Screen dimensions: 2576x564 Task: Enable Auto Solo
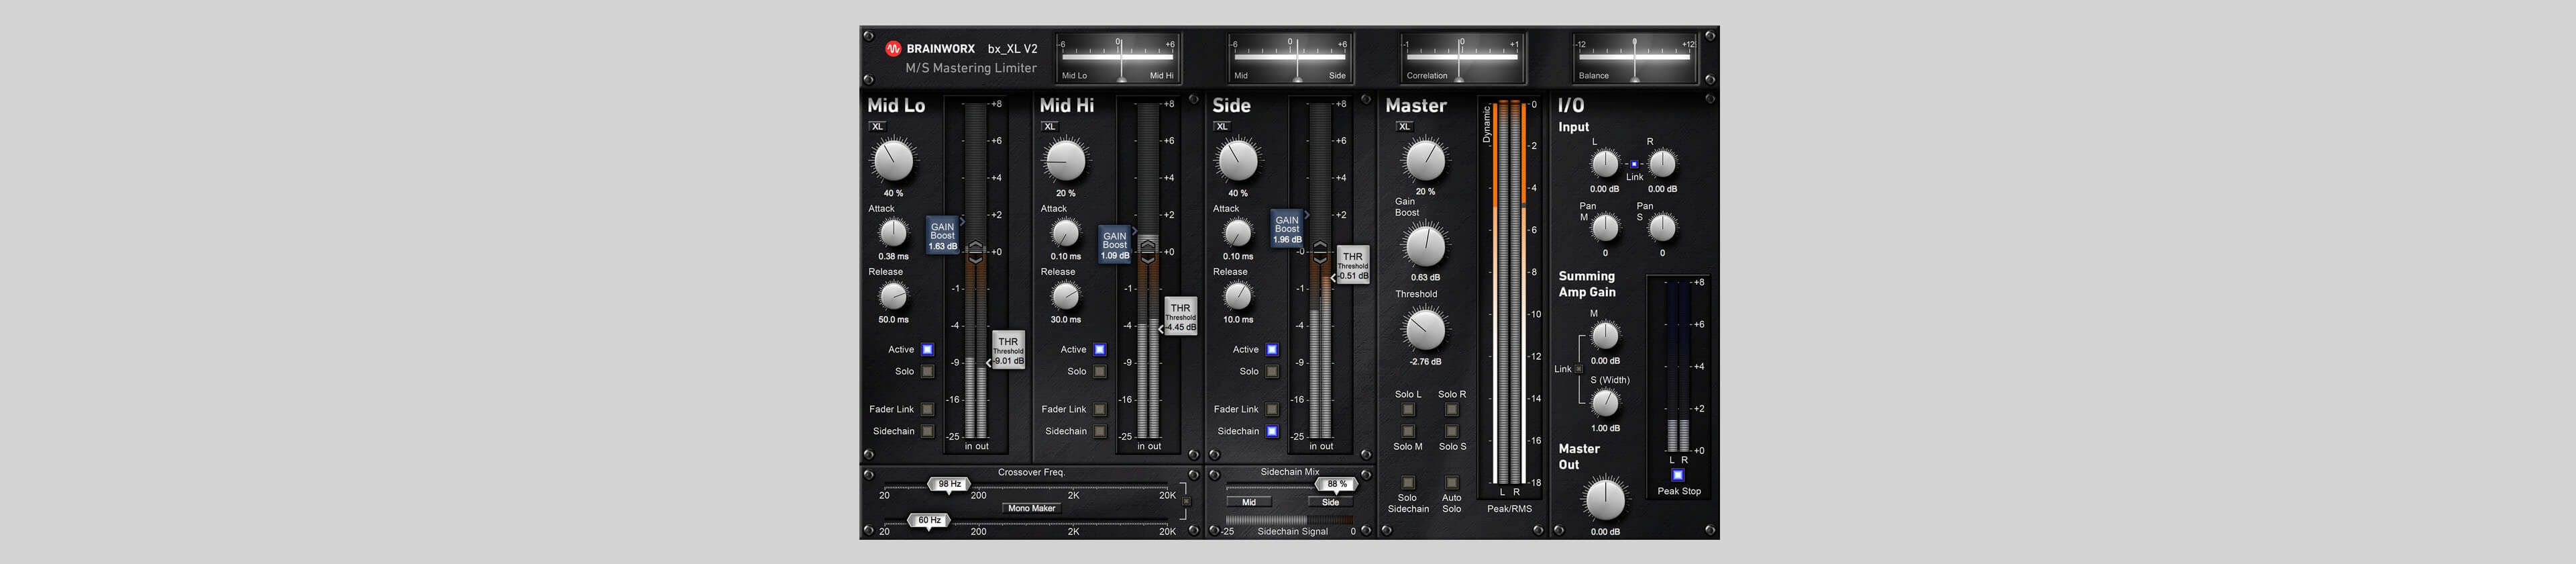pyautogui.click(x=1451, y=482)
